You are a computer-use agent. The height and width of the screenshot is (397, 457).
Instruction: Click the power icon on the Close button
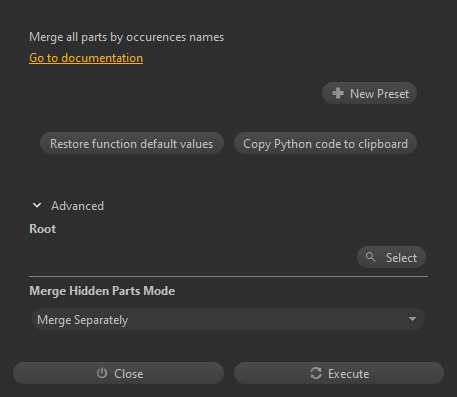click(x=102, y=373)
